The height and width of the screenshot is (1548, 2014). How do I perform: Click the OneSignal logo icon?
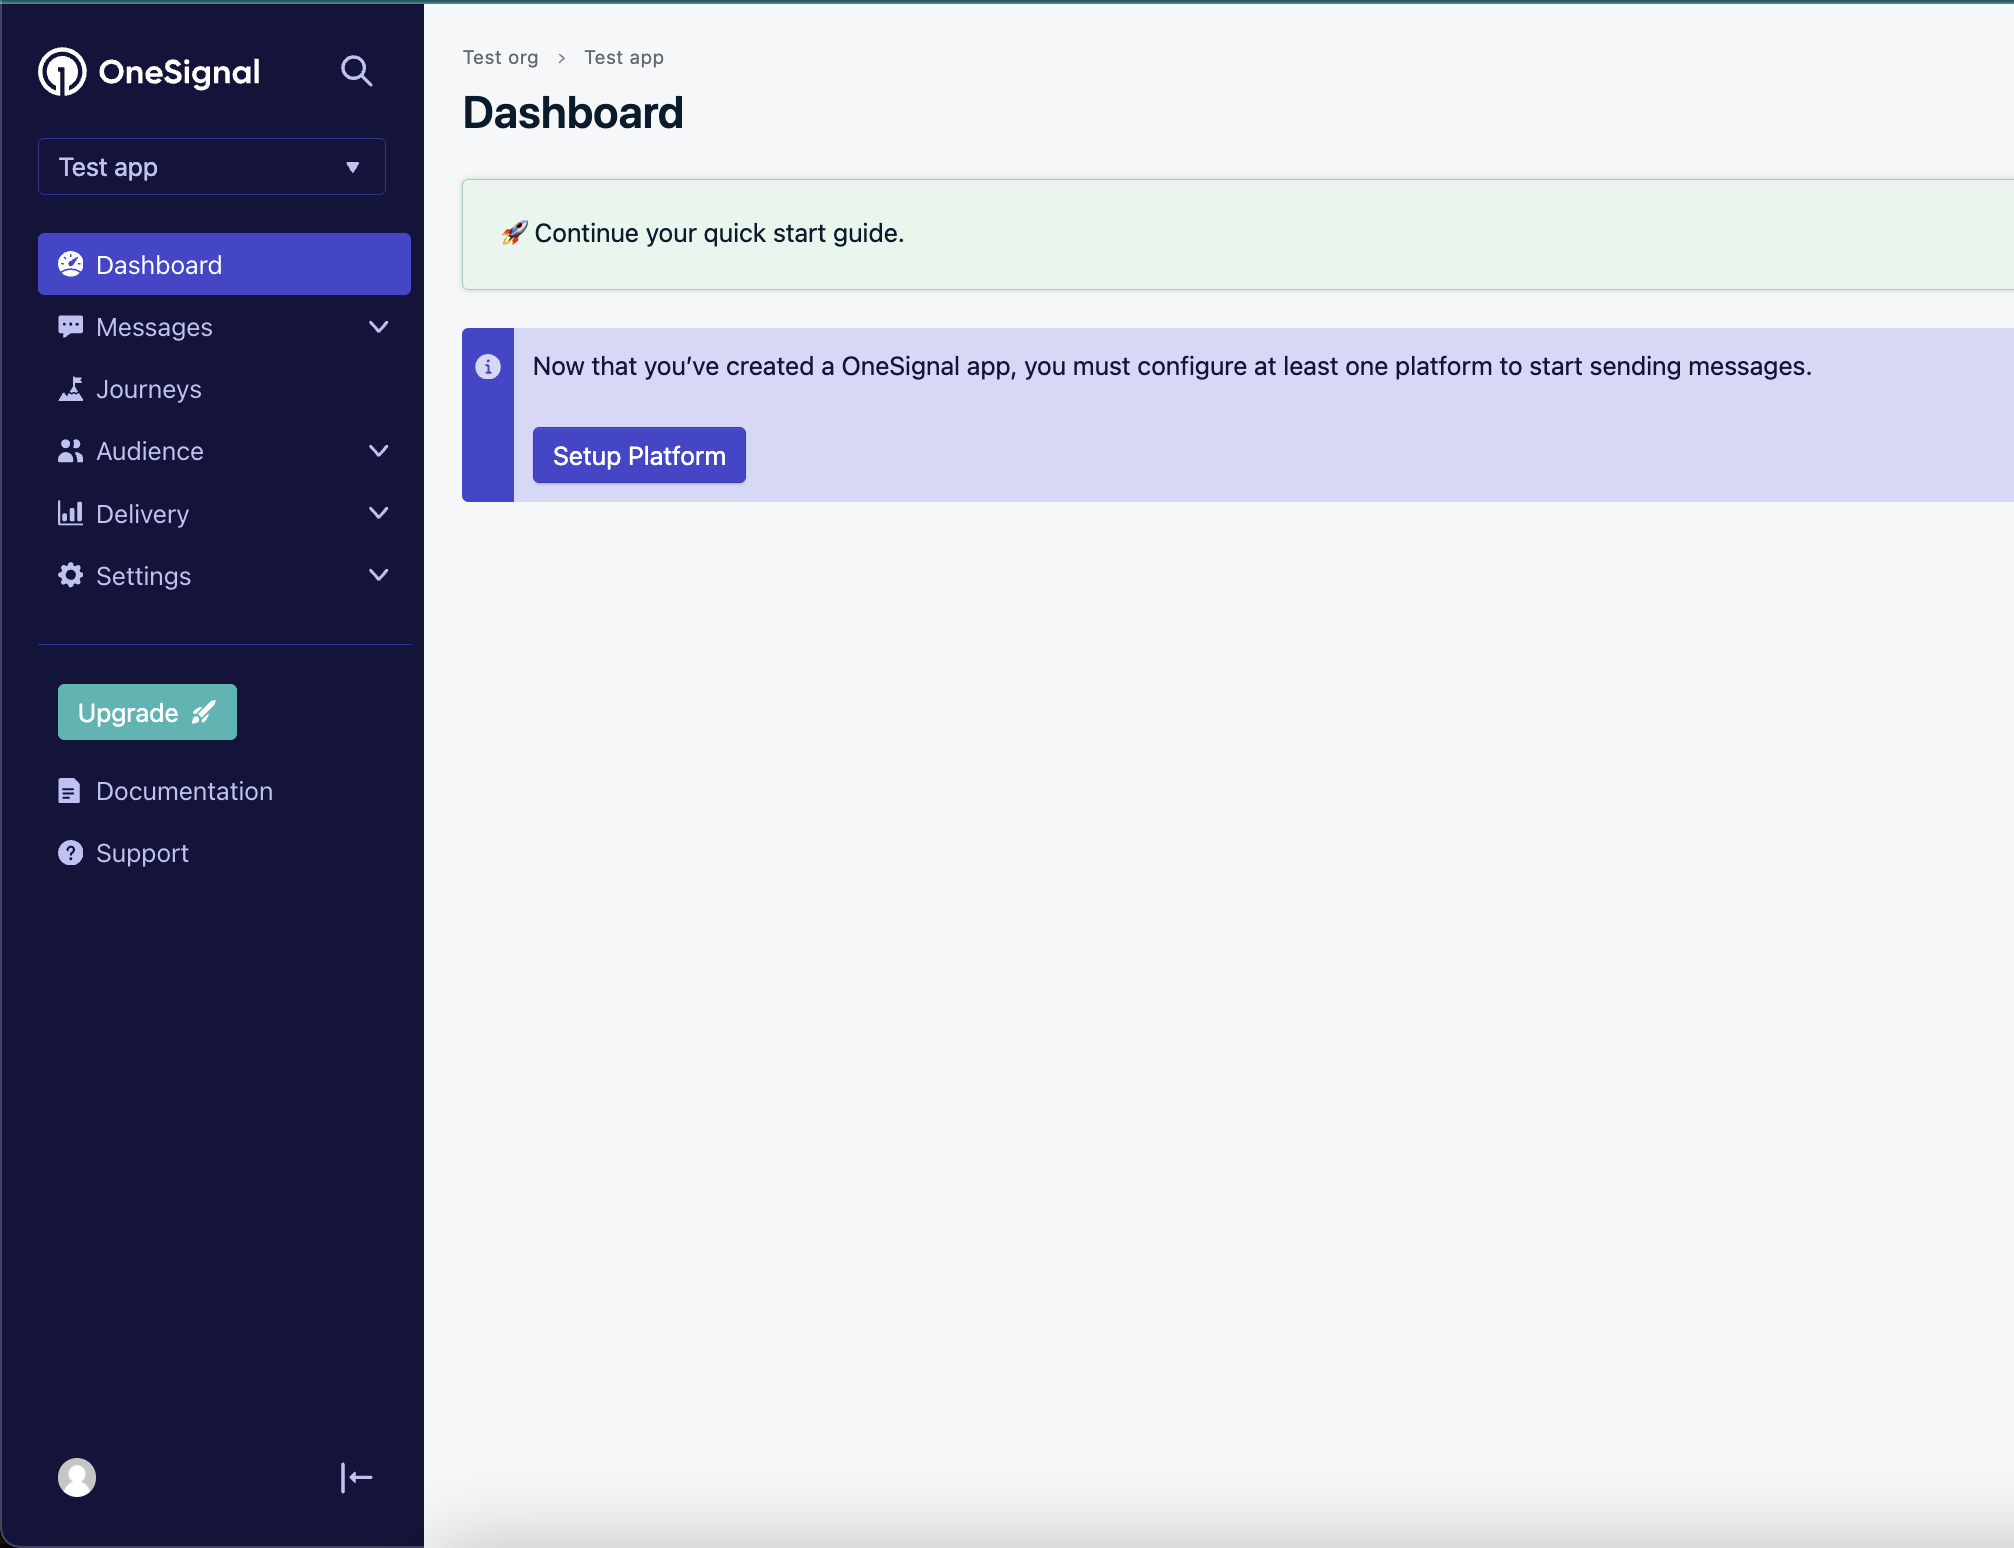62,72
